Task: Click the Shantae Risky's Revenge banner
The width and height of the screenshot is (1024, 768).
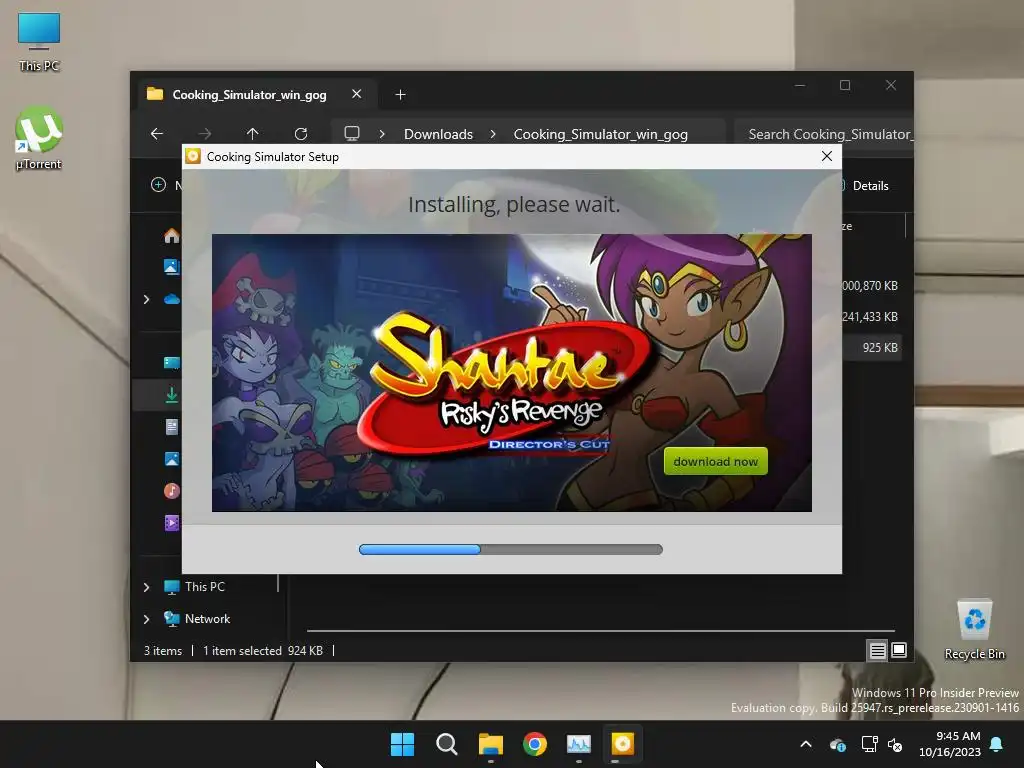Action: click(511, 373)
